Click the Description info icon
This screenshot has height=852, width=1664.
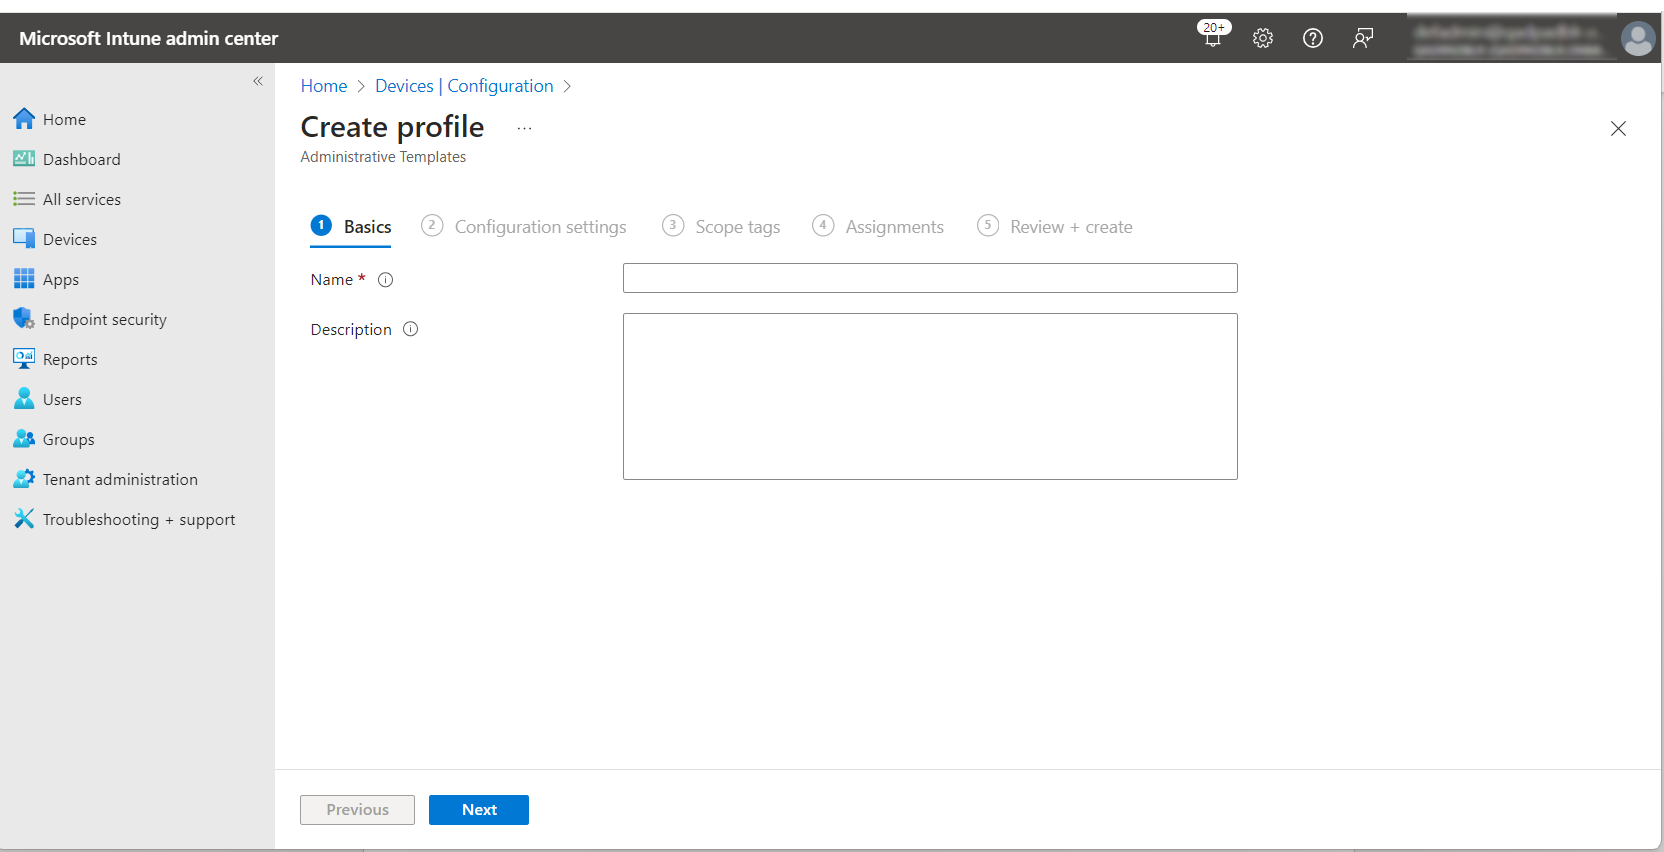click(x=410, y=329)
